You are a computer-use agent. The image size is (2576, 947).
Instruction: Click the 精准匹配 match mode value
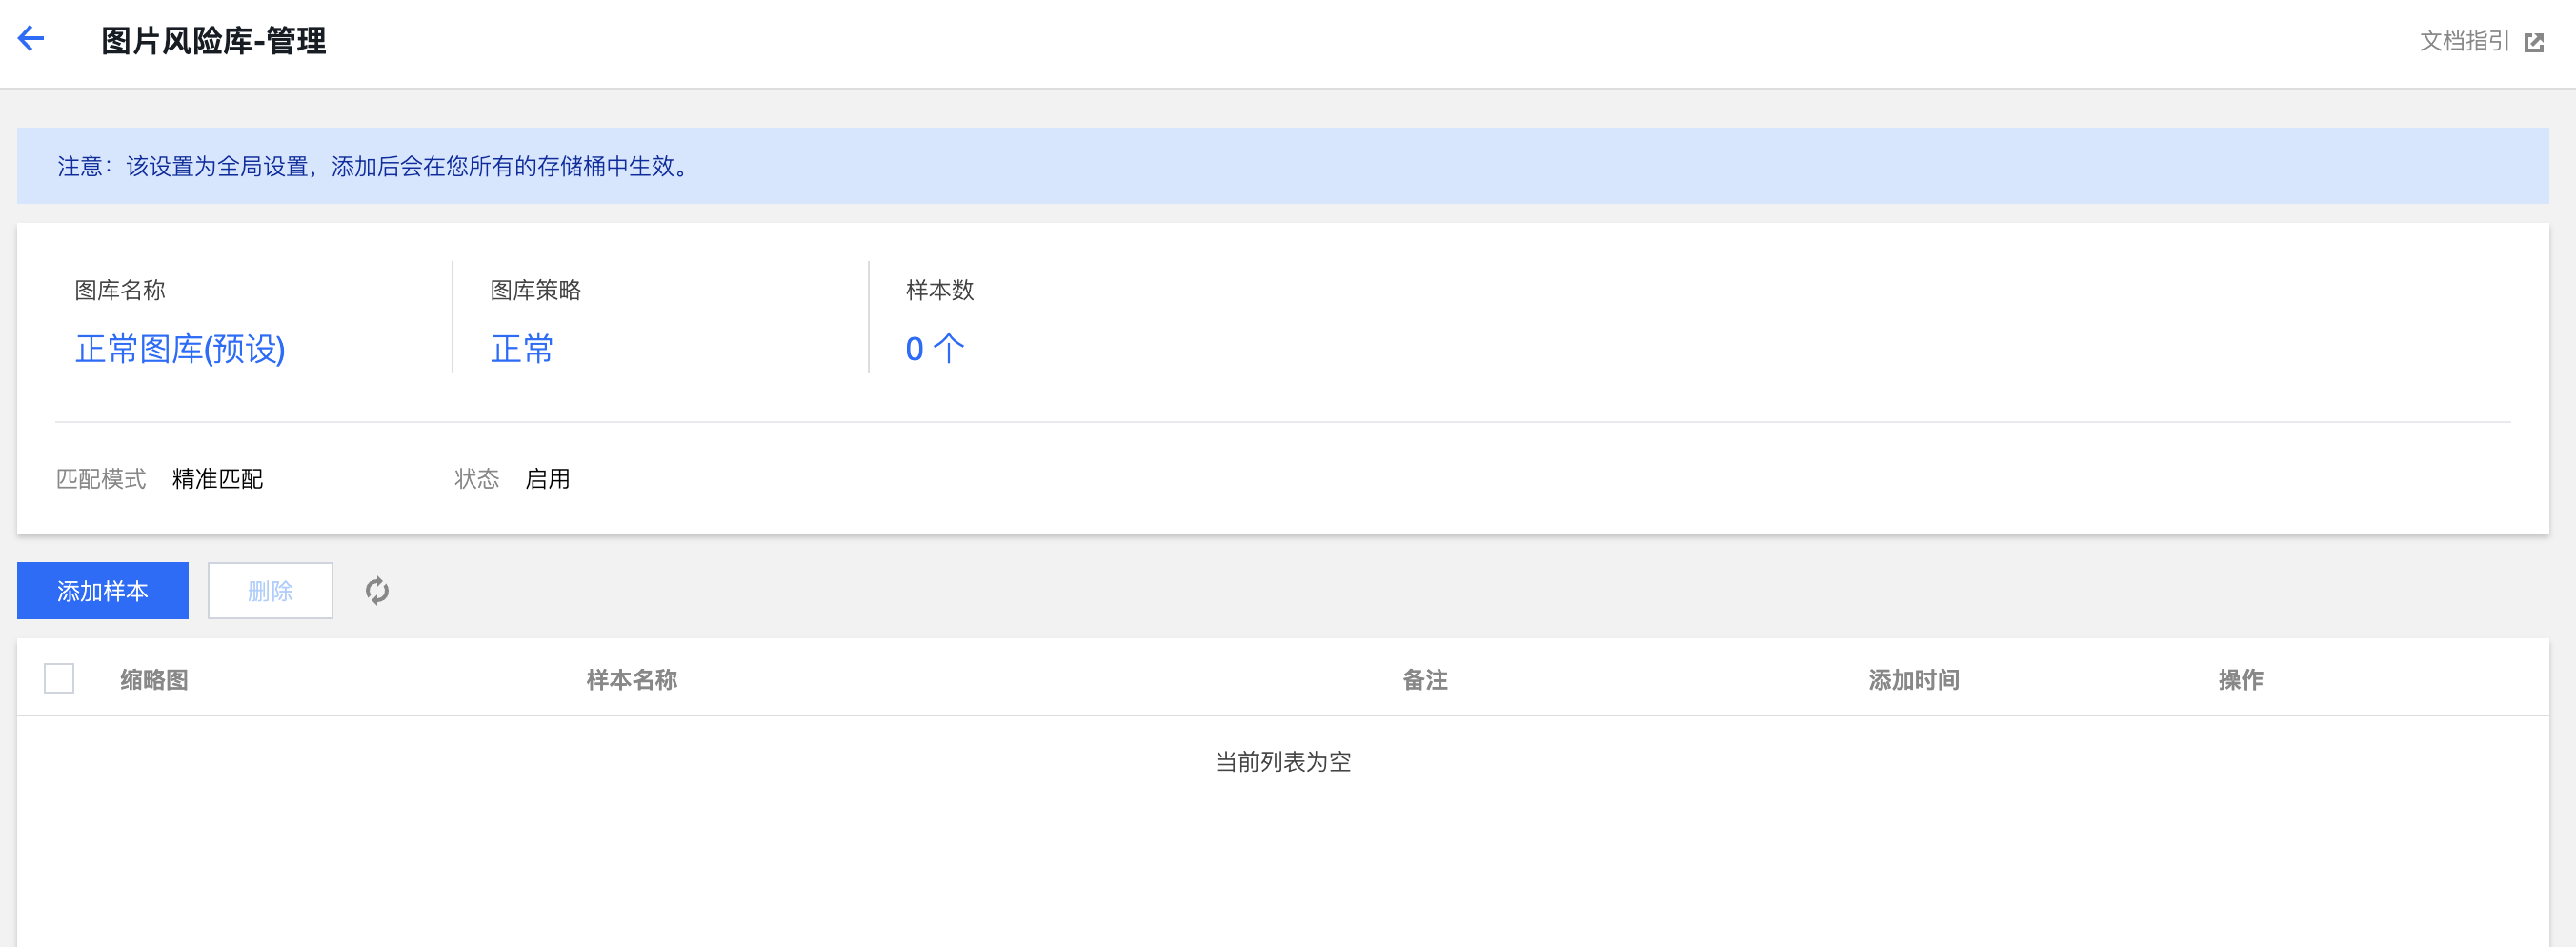pyautogui.click(x=217, y=479)
